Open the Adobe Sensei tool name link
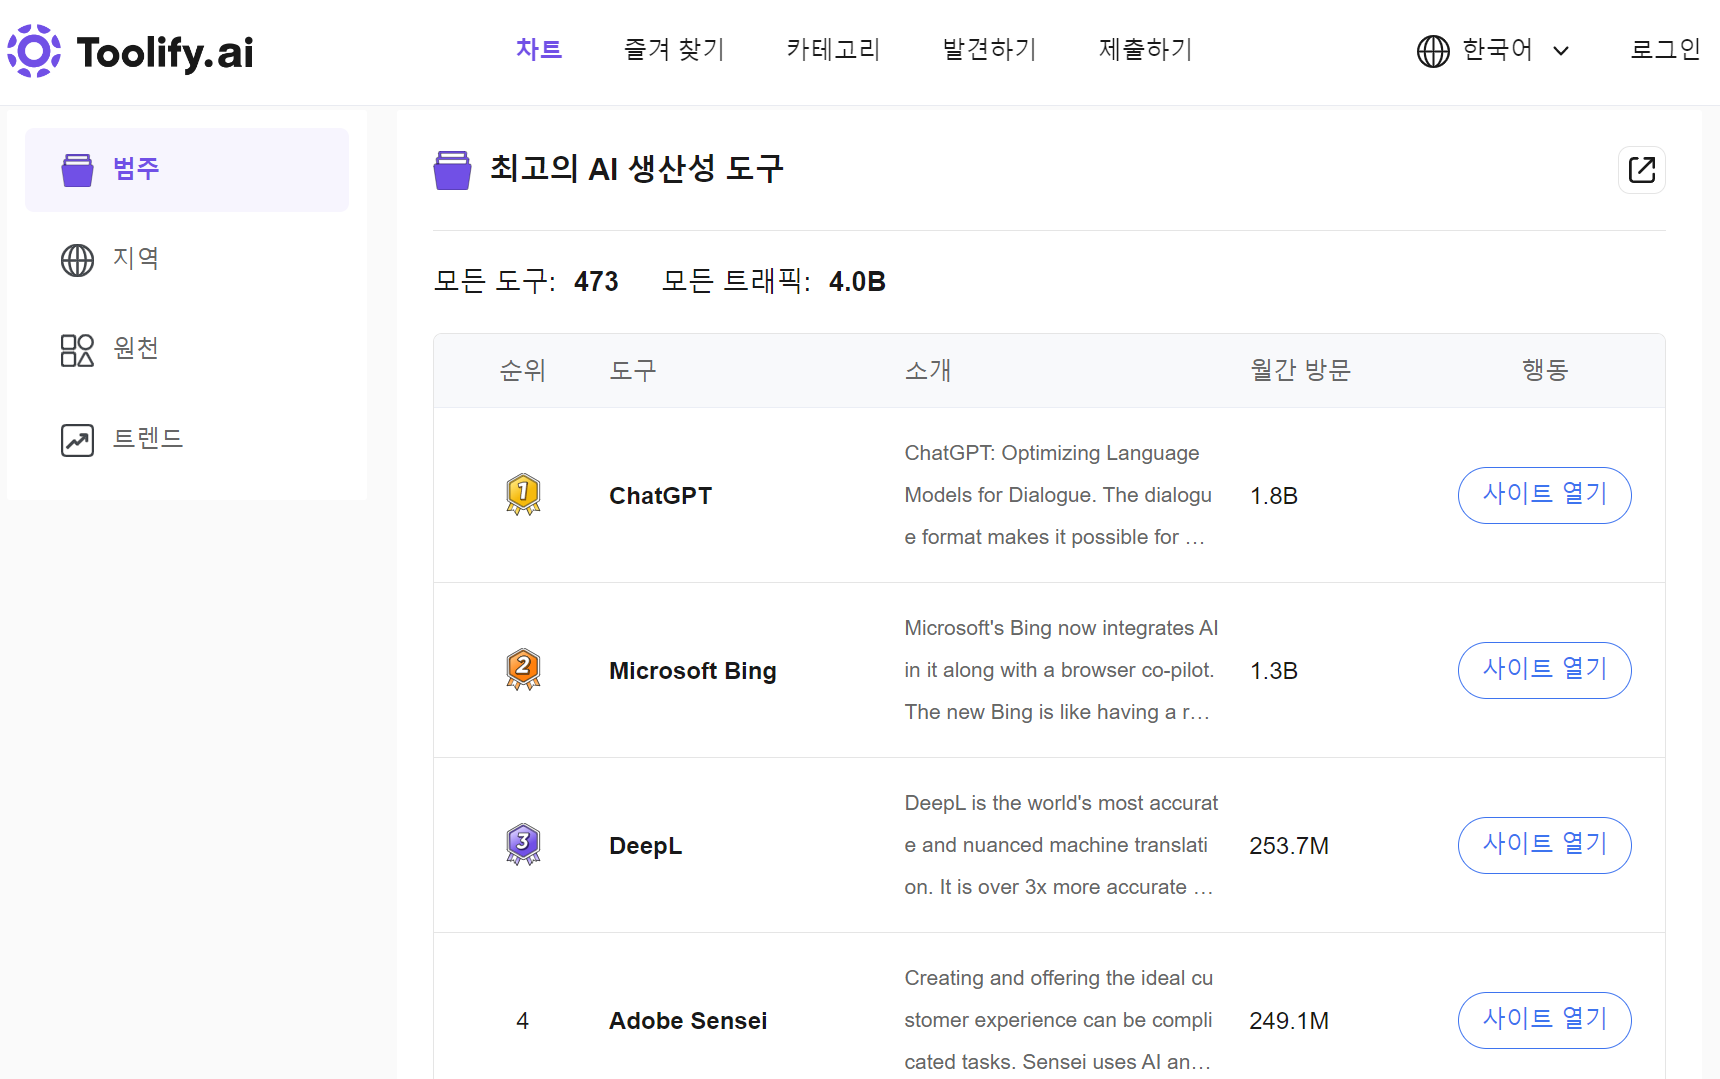The width and height of the screenshot is (1720, 1079). coord(688,1021)
